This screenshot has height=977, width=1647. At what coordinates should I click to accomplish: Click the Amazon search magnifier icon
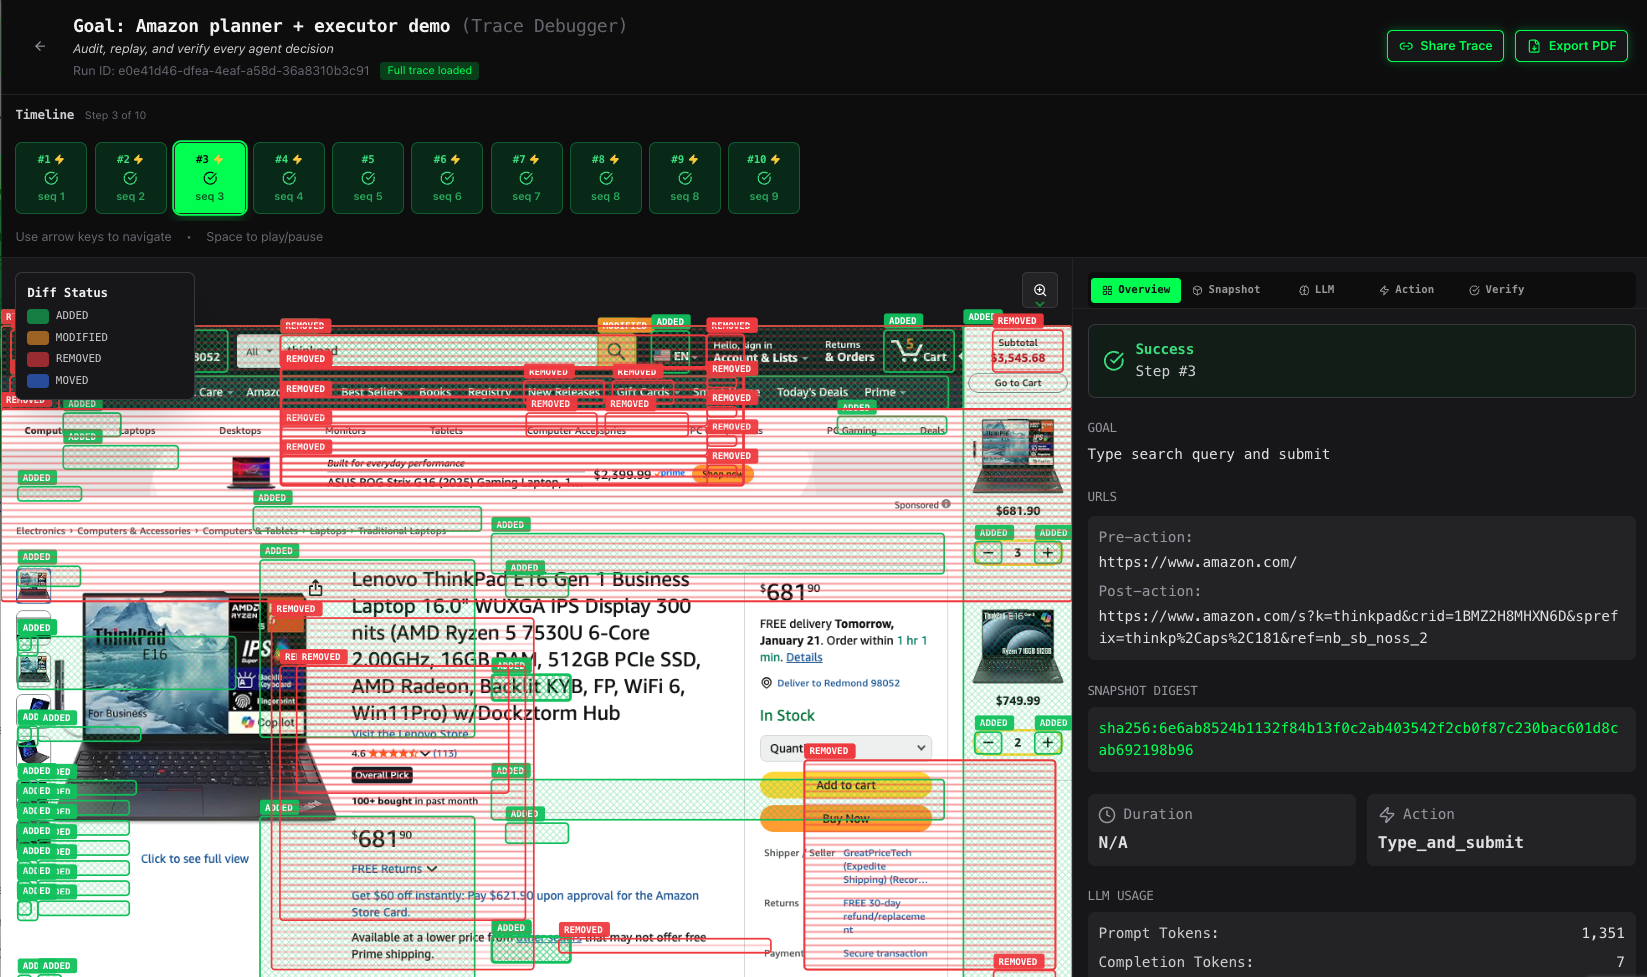(x=616, y=351)
